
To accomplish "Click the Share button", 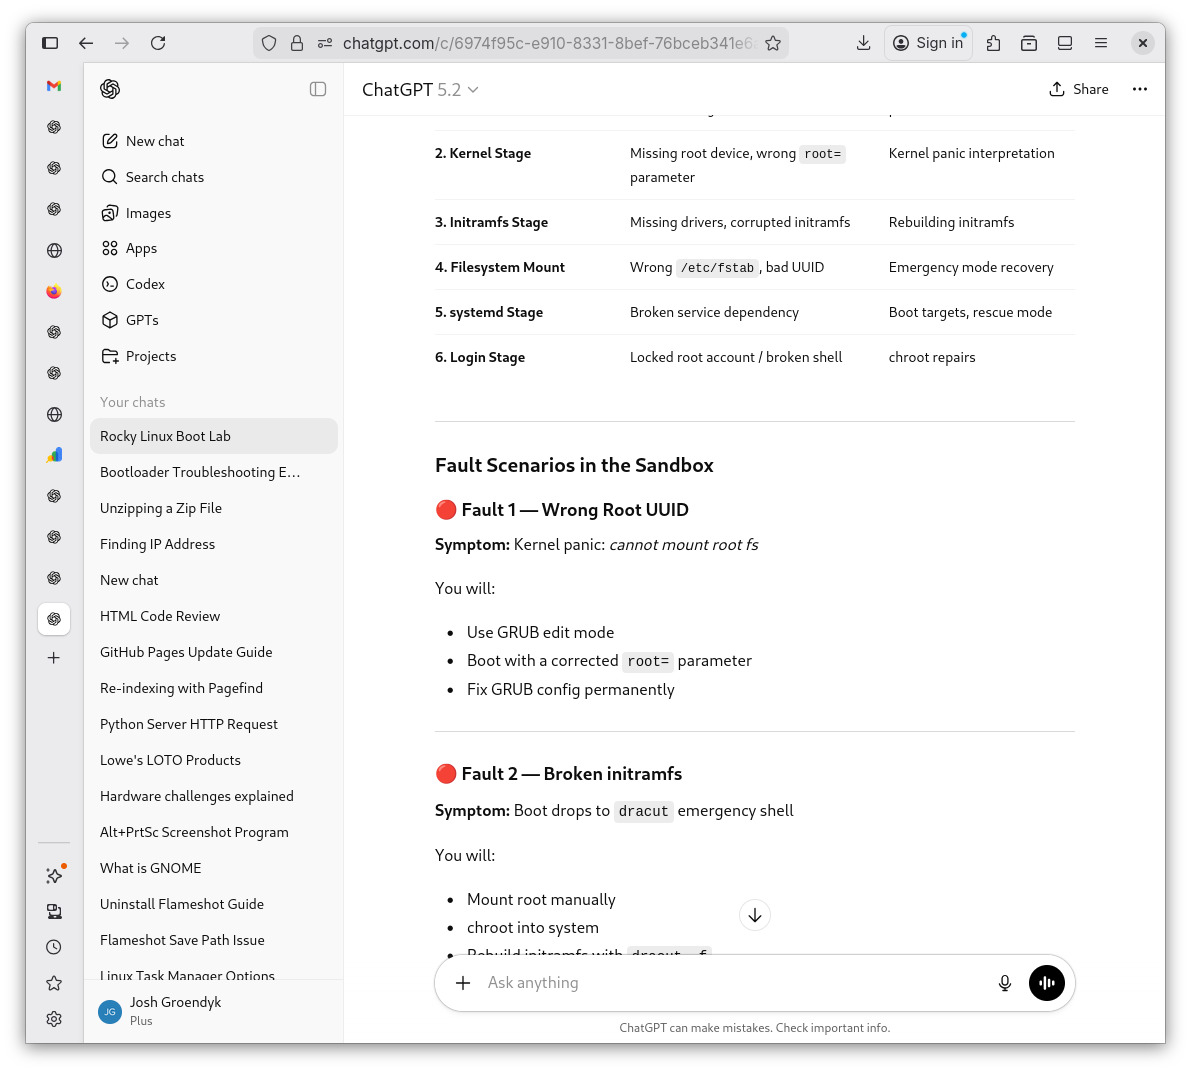I will 1078,89.
